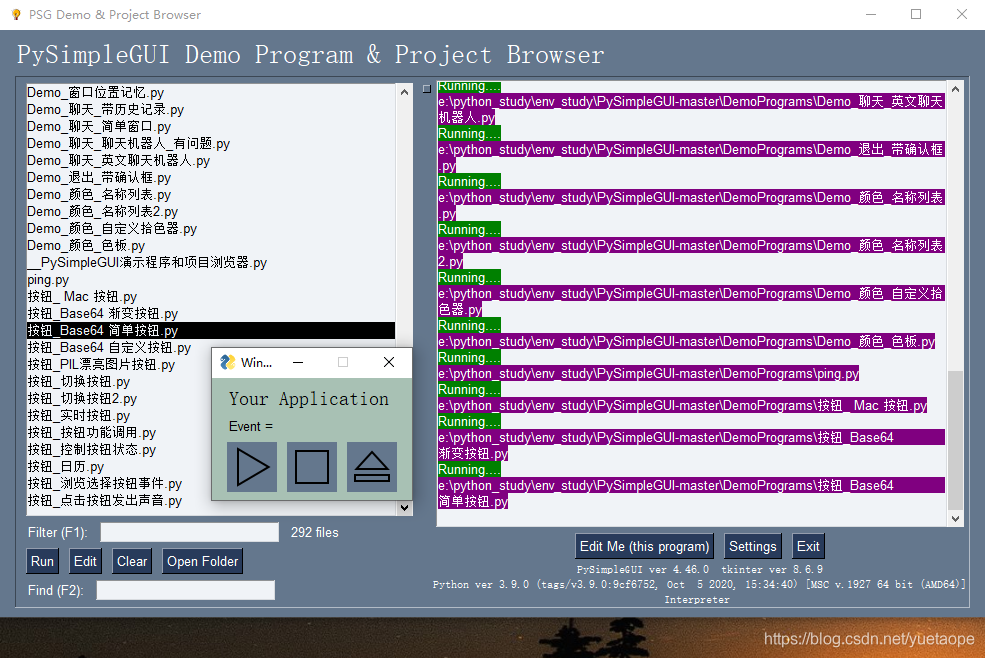Click the small square handle beside output pane

click(x=427, y=89)
